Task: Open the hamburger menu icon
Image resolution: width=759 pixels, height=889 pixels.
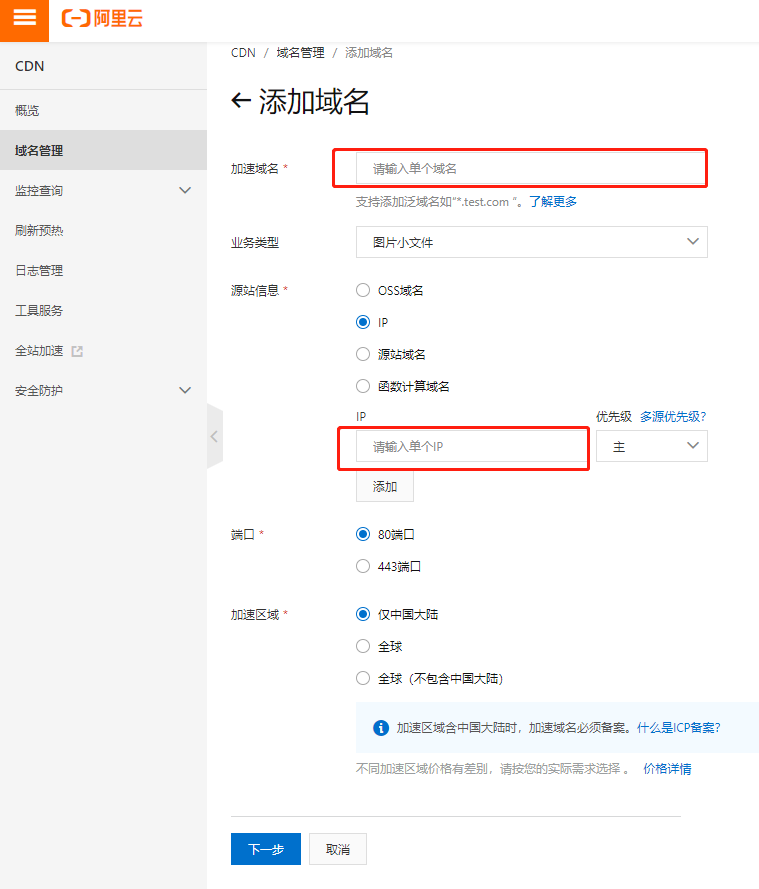Action: click(24, 19)
